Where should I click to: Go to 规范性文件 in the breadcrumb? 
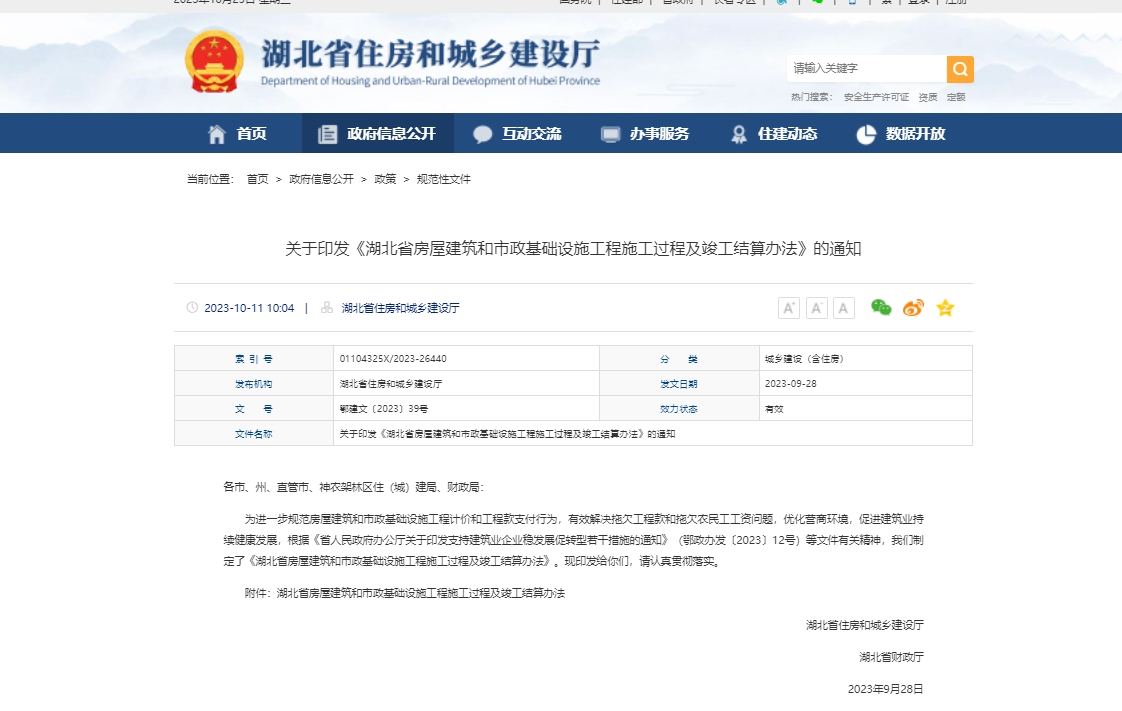(444, 180)
